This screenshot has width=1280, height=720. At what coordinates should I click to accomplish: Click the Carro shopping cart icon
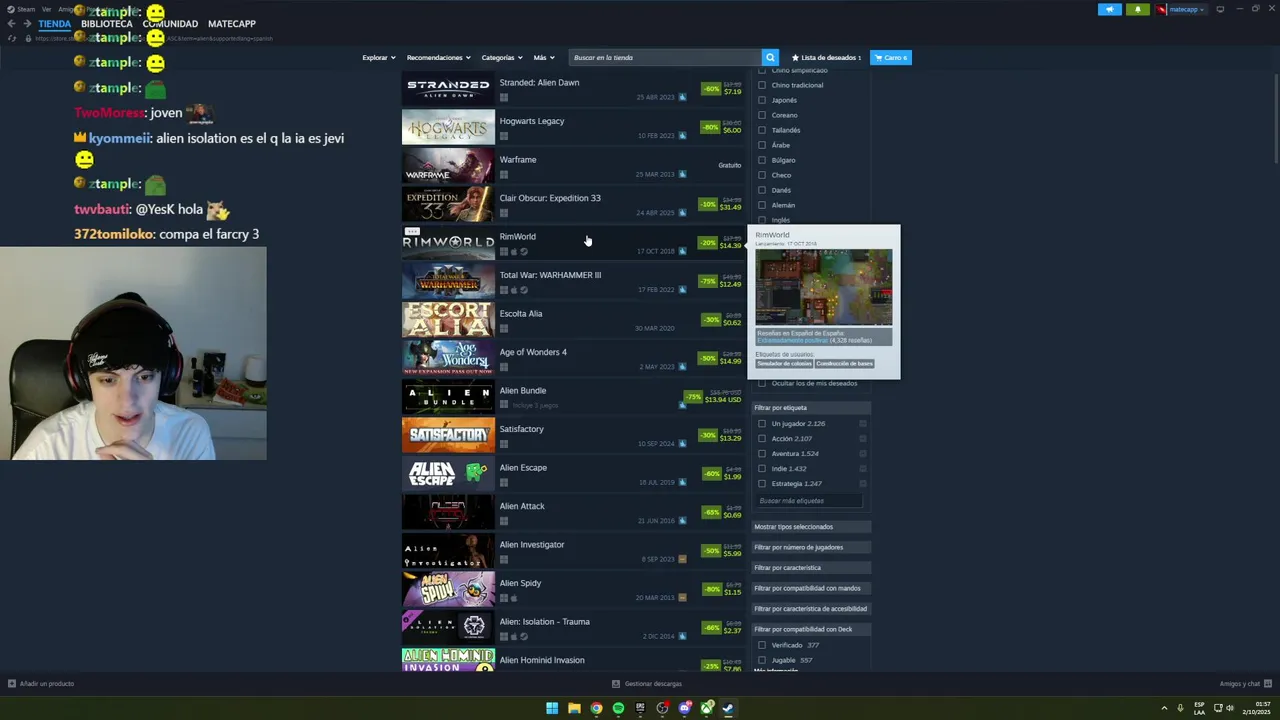(878, 58)
